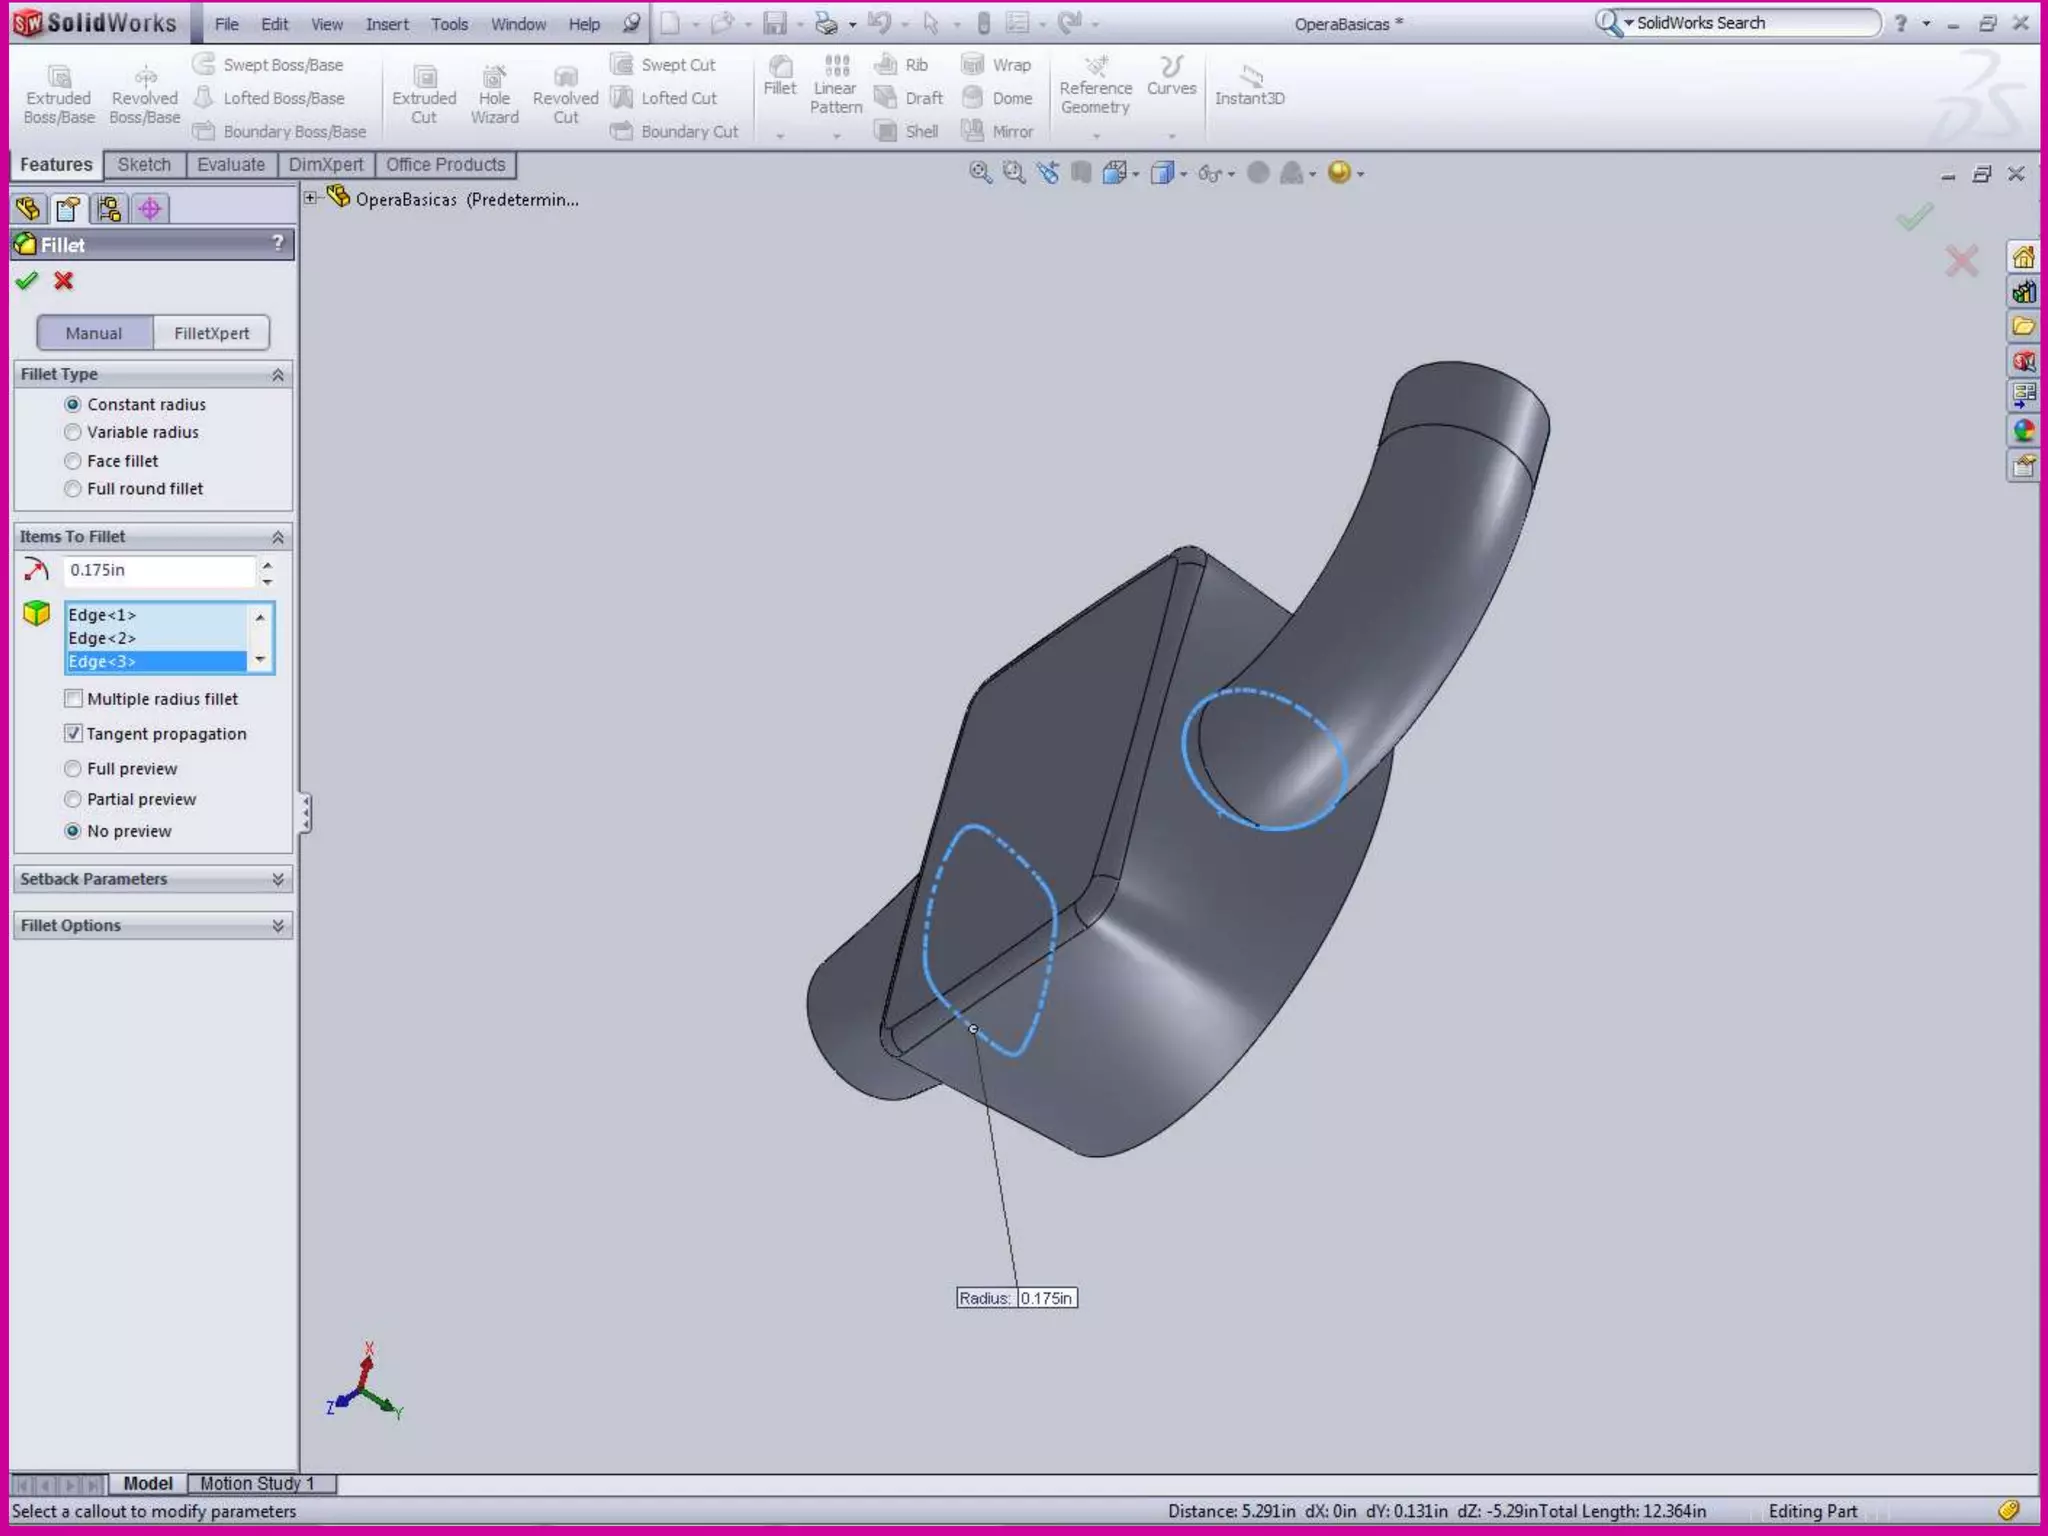
Task: Accept fillet with the green checkmark
Action: pos(27,281)
